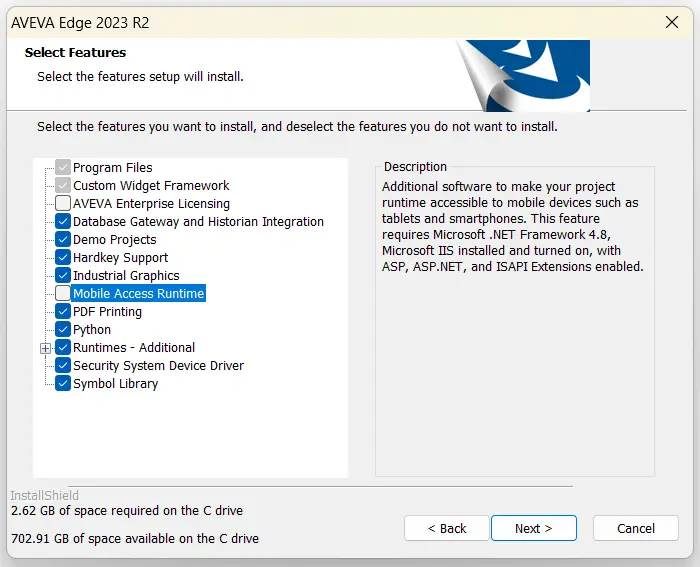Uncheck the Hardkey Support checkbox

[63, 257]
